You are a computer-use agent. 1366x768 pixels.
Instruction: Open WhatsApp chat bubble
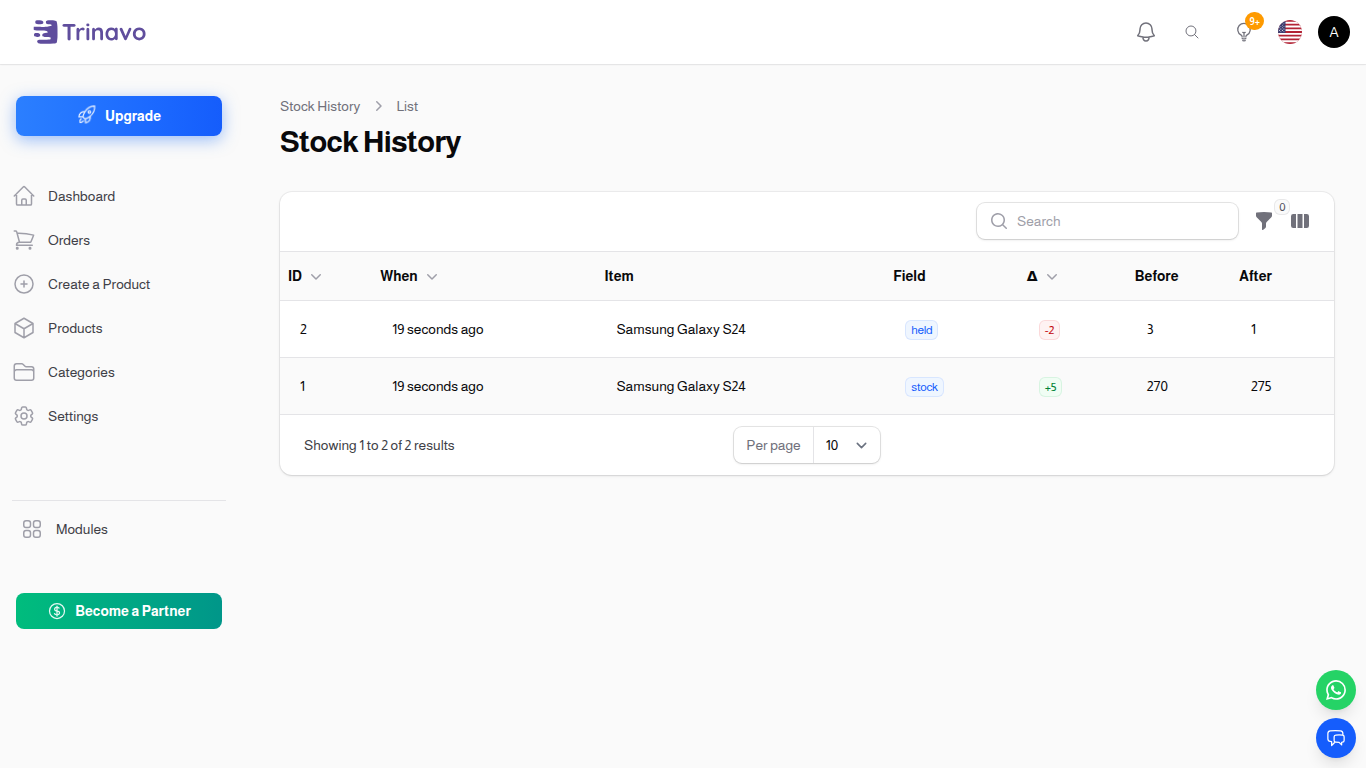(x=1336, y=690)
